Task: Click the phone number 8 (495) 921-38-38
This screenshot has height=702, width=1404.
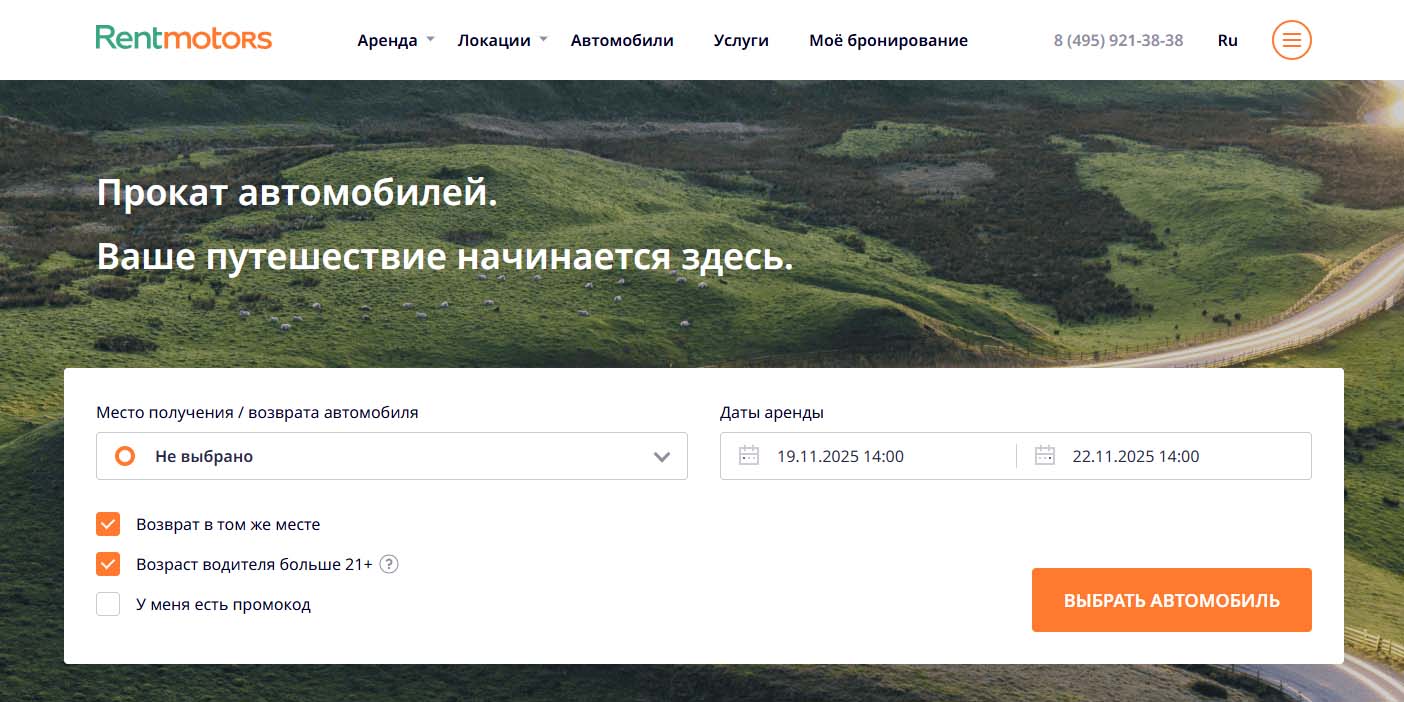Action: click(1118, 40)
